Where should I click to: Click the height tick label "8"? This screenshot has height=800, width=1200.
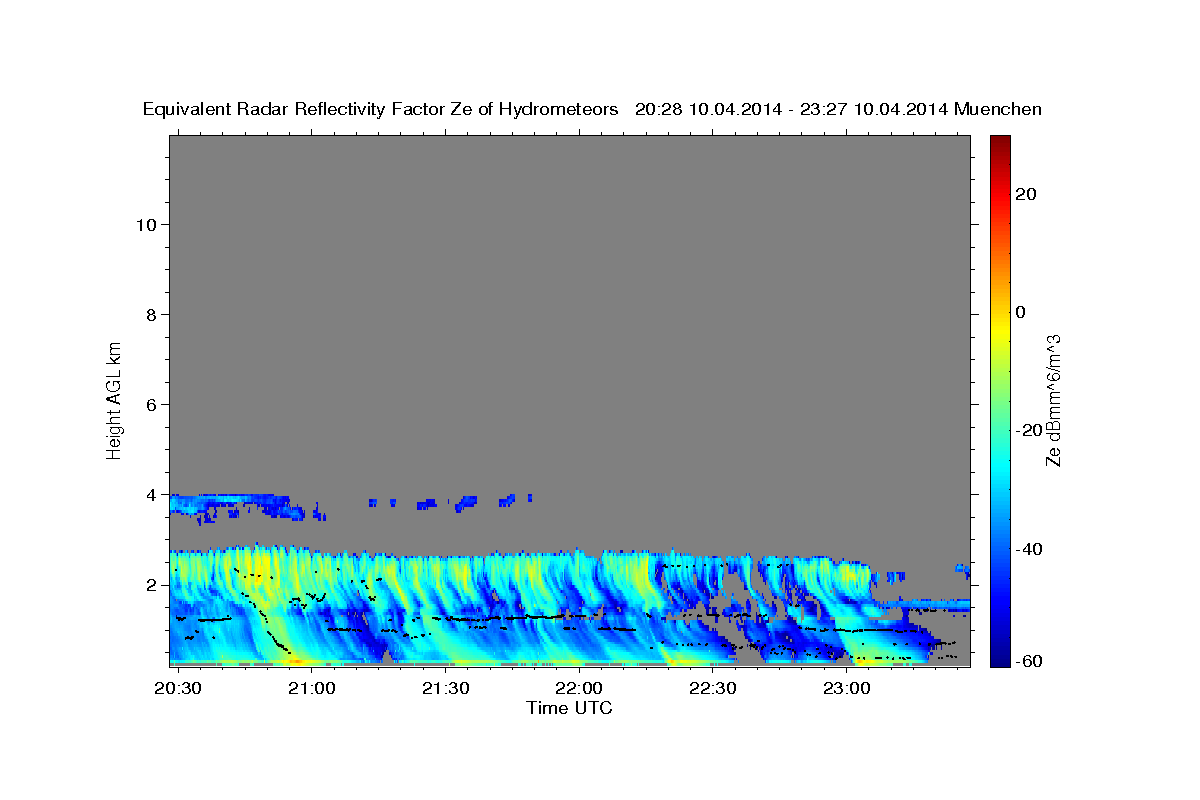coord(150,315)
